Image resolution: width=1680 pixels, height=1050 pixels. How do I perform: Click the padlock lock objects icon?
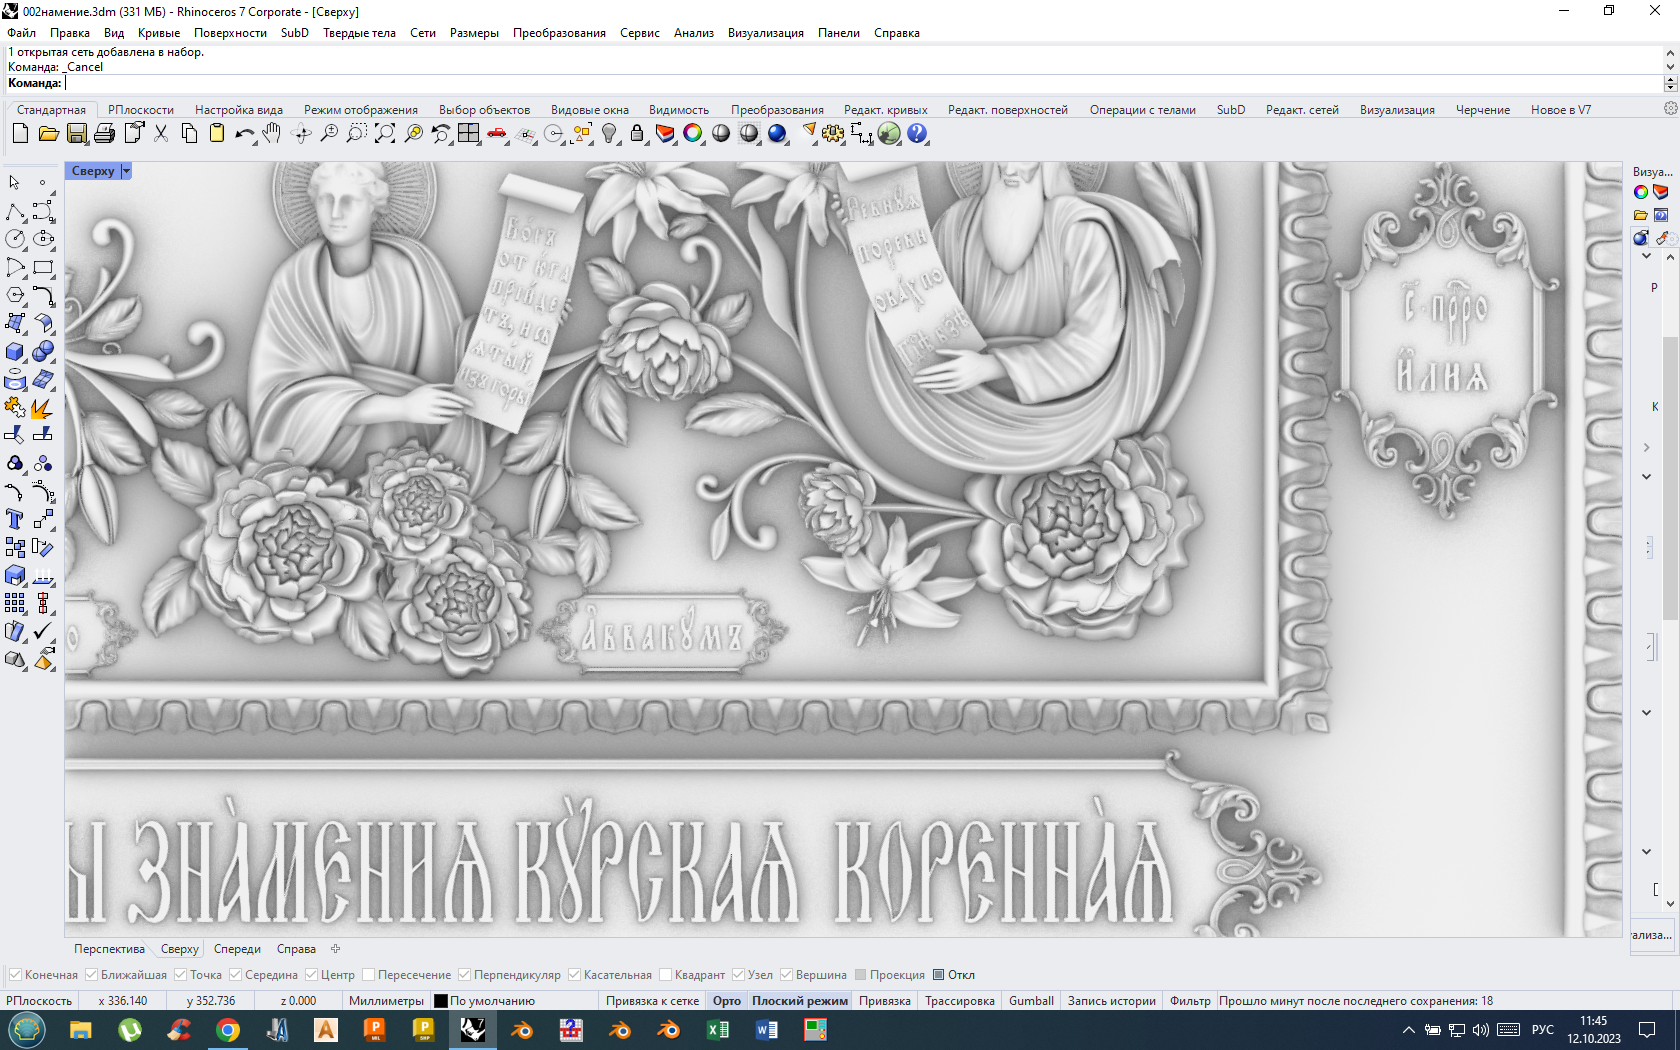coord(637,133)
